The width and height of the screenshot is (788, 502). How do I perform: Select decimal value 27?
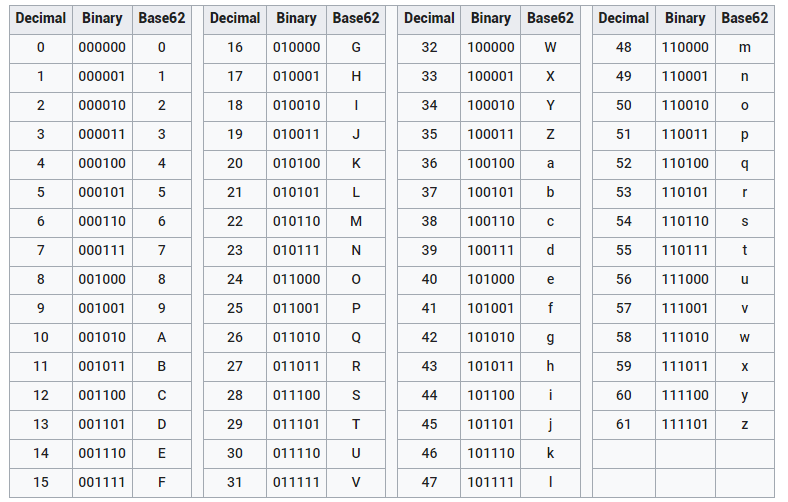(235, 367)
